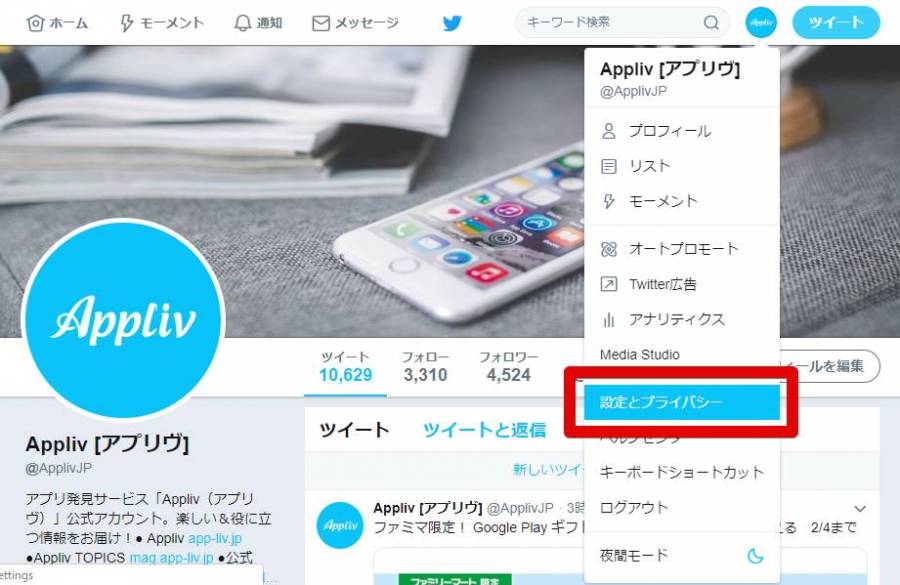Image resolution: width=900 pixels, height=585 pixels.
Task: Expand the tweet options chevron
Action: coord(860,509)
